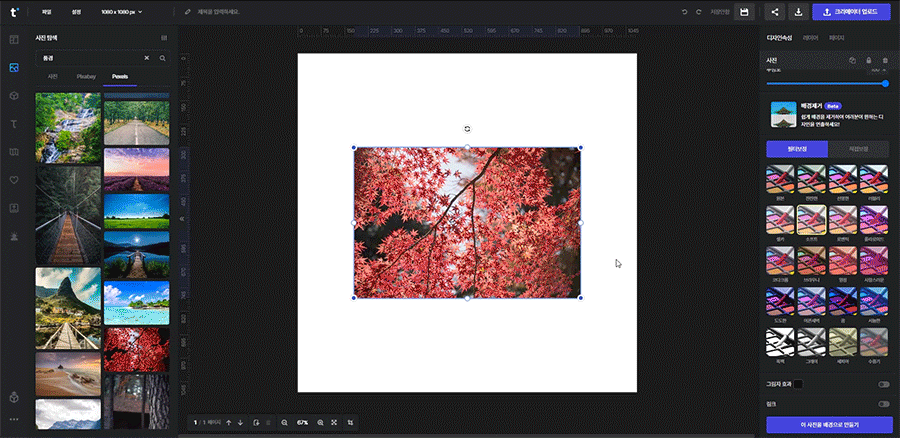Click the opacity slider handle in photo panel
Viewport: 900px width, 438px height.
(885, 84)
